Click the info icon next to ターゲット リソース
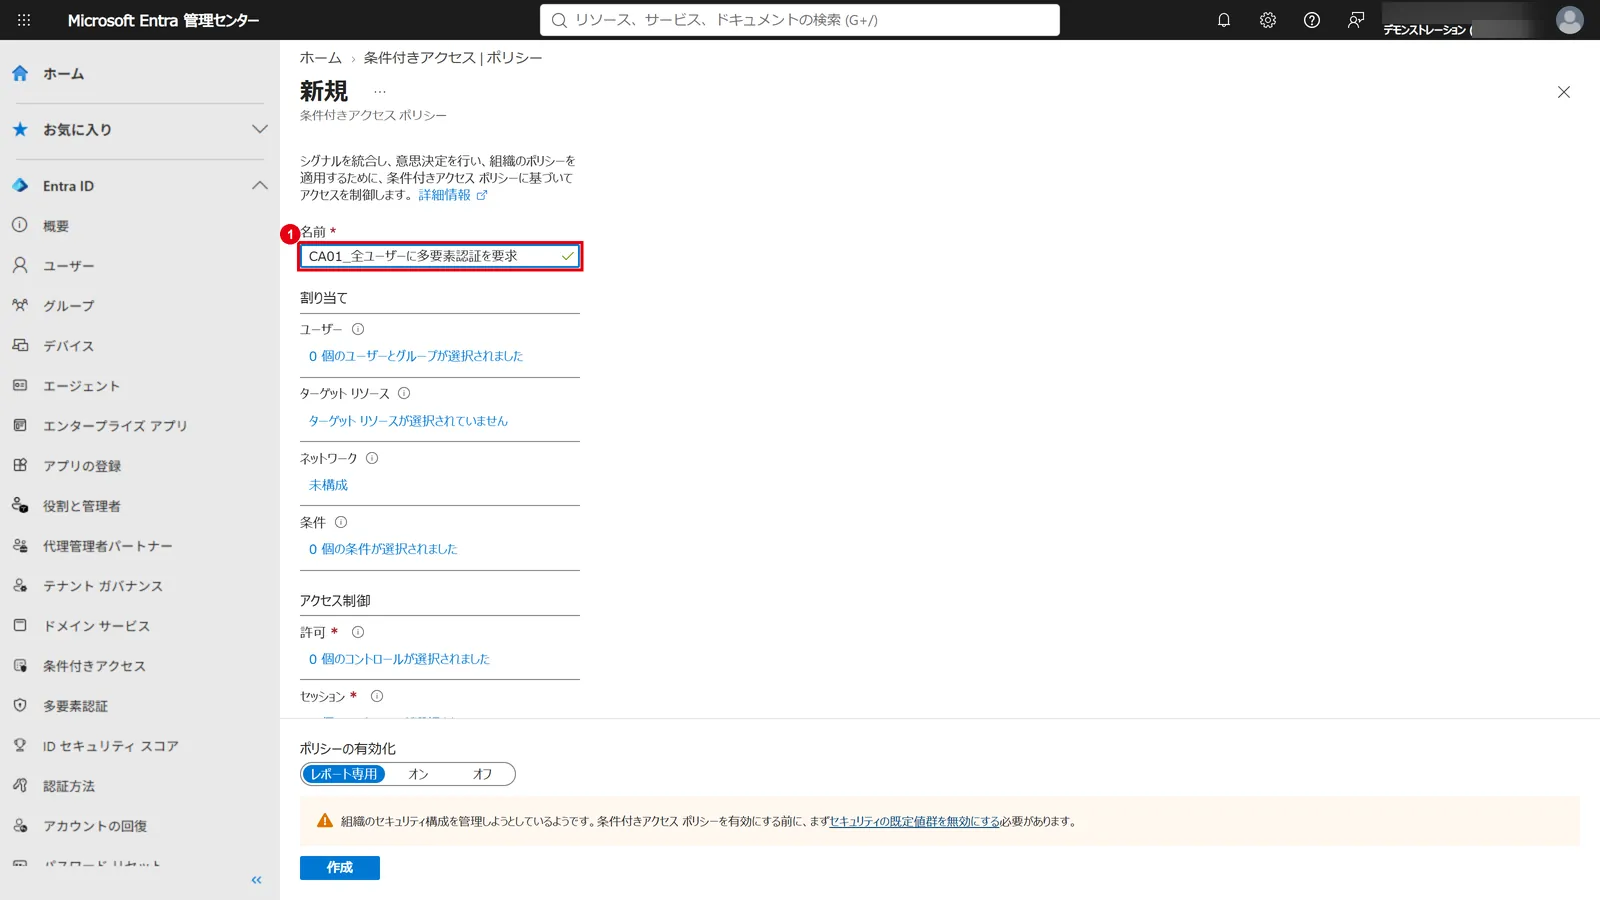The height and width of the screenshot is (900, 1600). [404, 393]
